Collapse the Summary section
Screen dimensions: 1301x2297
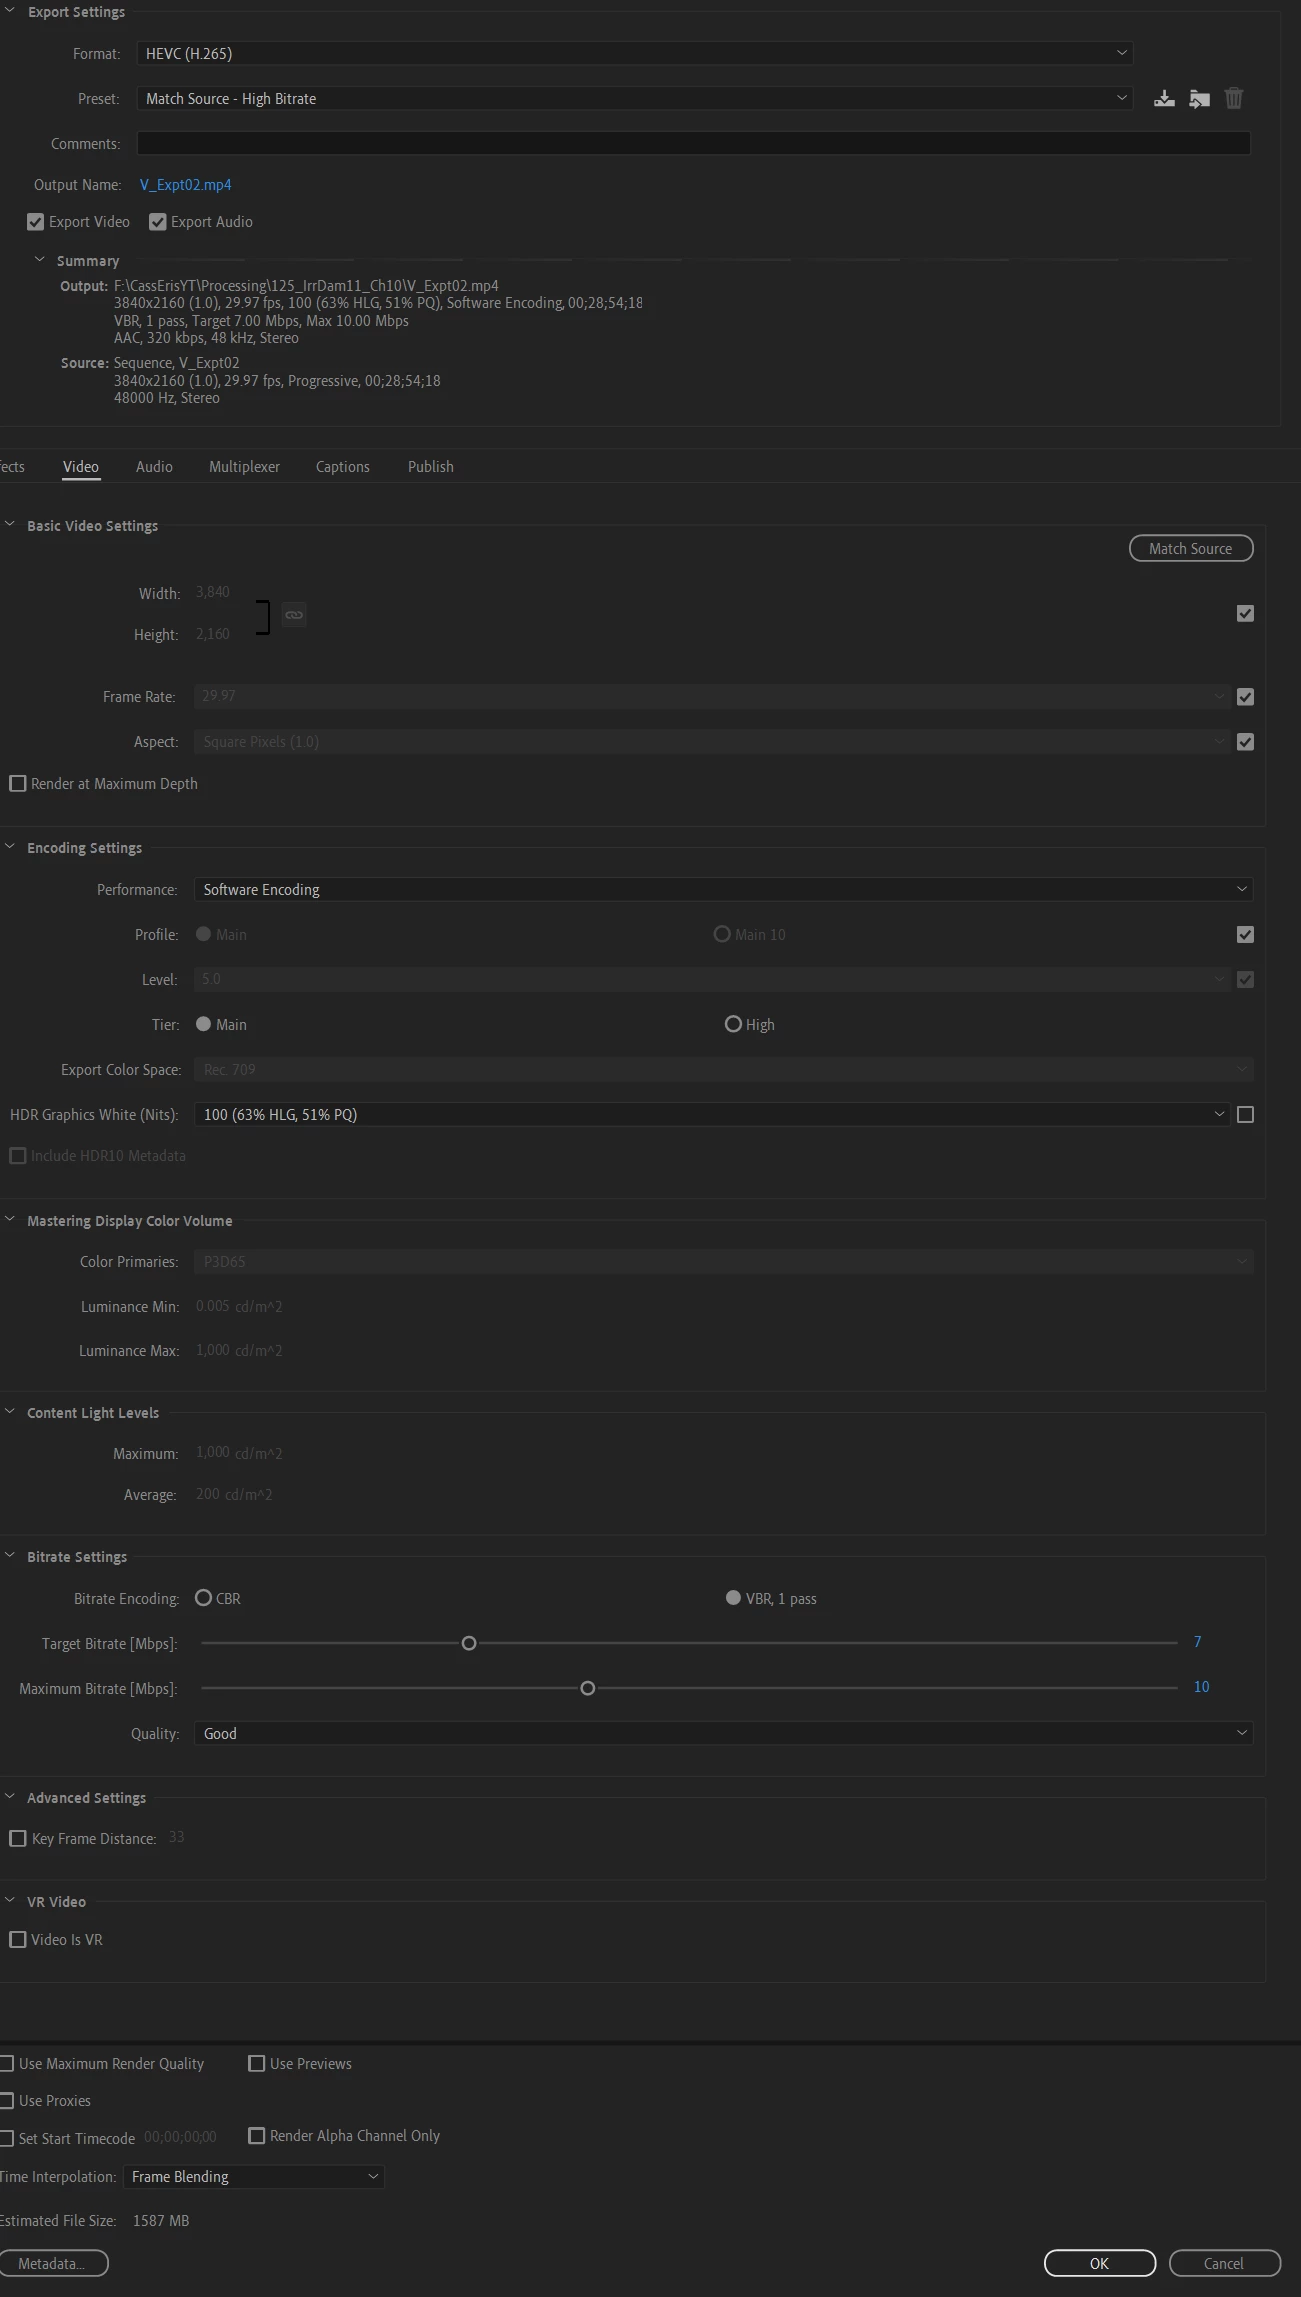pos(40,260)
